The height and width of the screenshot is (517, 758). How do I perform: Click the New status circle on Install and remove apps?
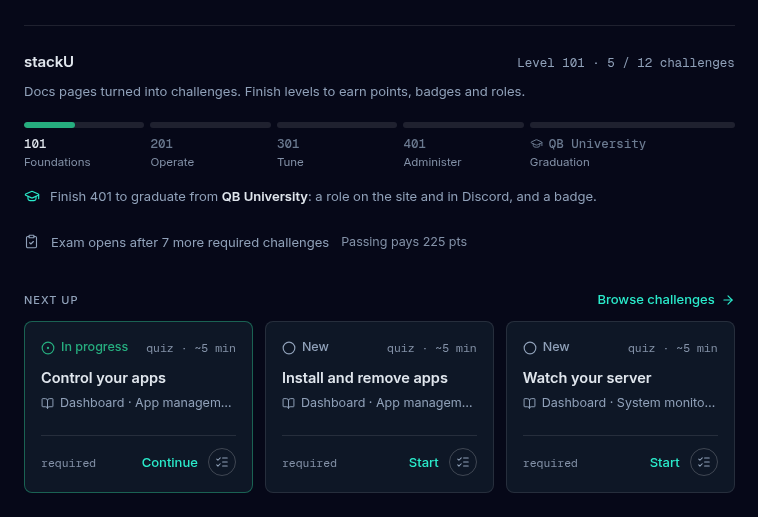pos(289,348)
